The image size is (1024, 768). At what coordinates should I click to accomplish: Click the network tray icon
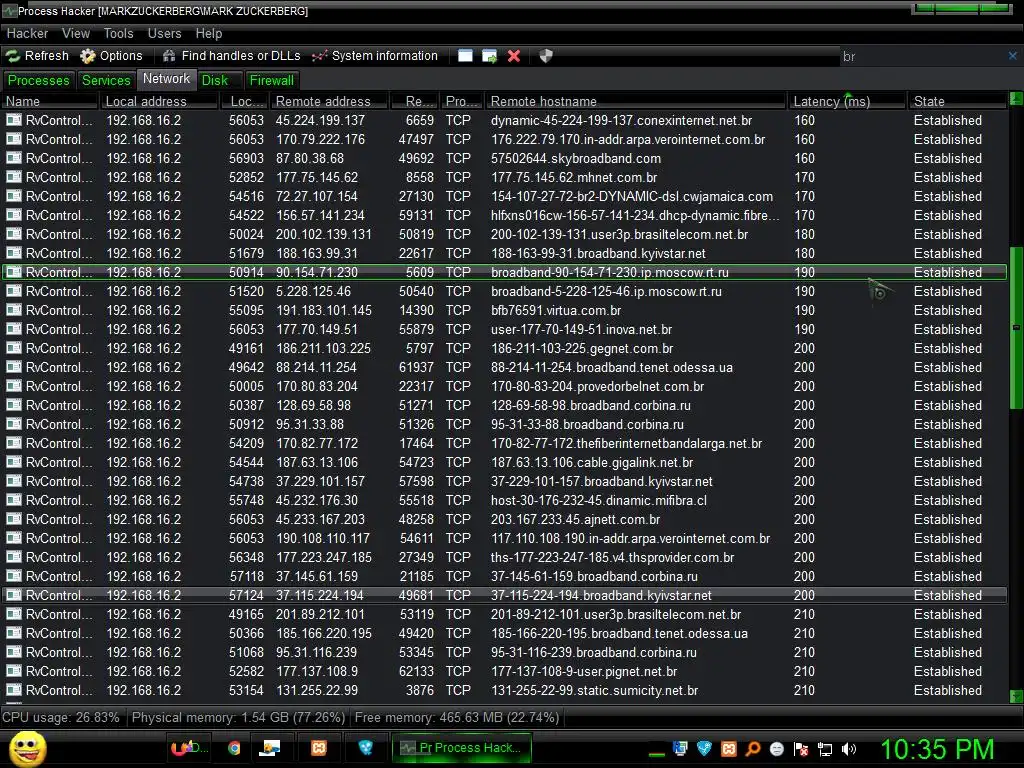coord(825,748)
